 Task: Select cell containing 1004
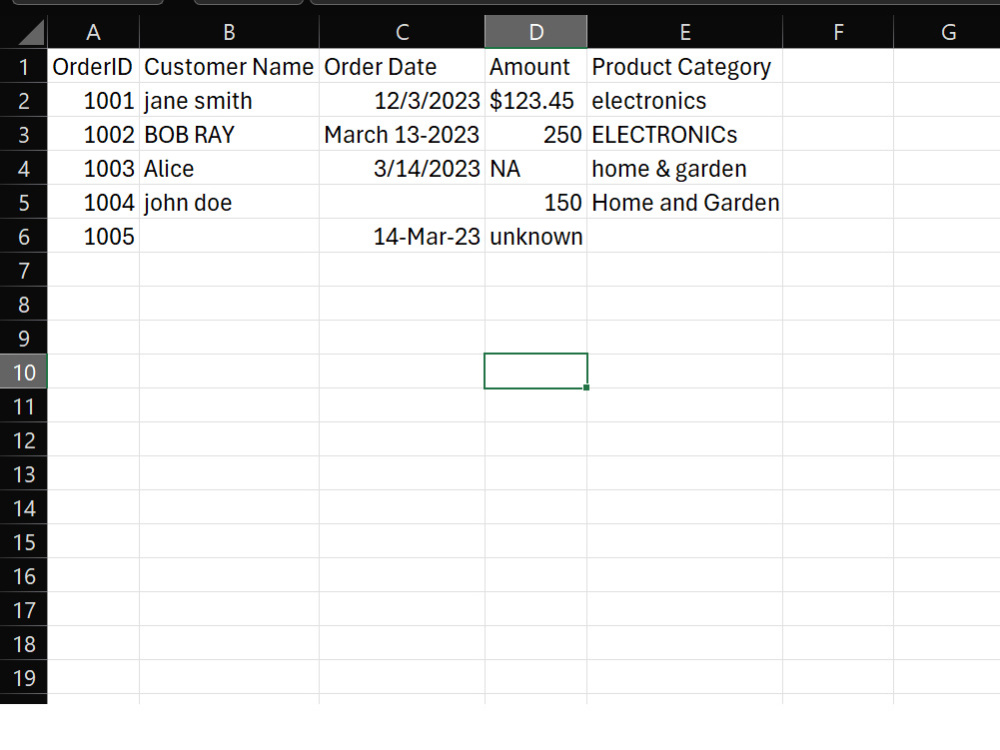pos(93,202)
